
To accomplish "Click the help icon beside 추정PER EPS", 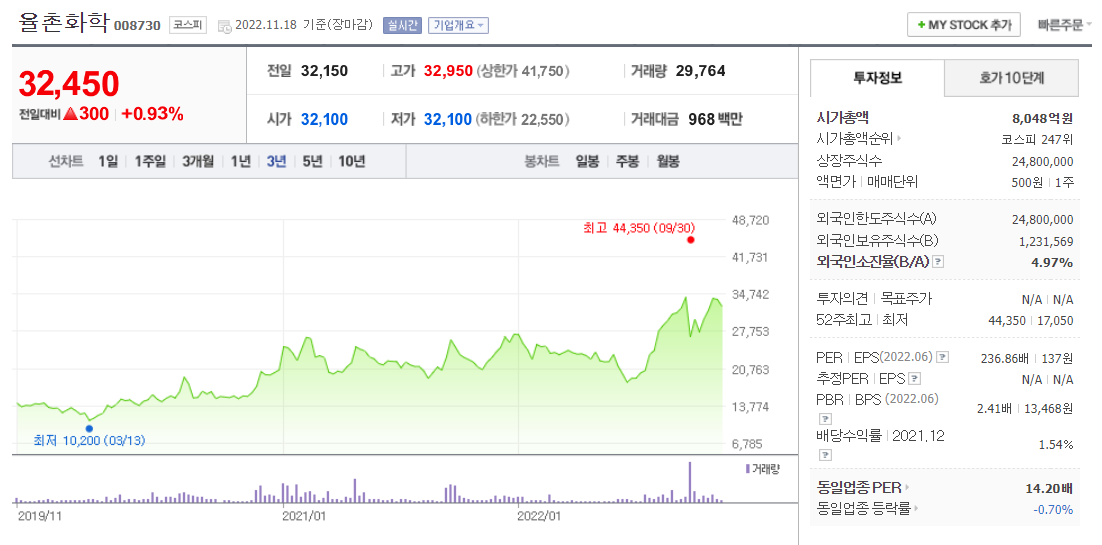I will click(915, 379).
